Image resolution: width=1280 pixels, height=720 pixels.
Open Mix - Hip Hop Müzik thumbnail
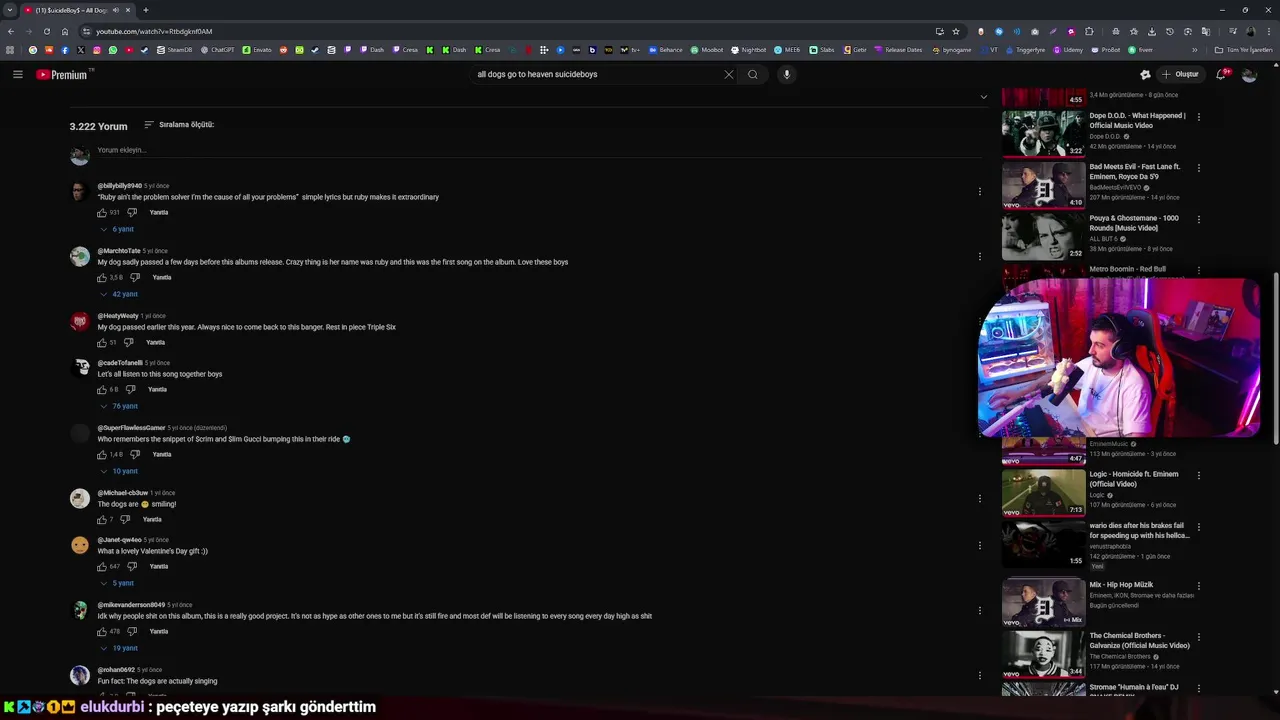coord(1043,603)
